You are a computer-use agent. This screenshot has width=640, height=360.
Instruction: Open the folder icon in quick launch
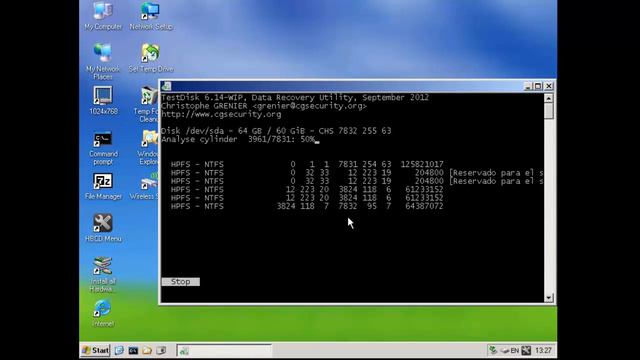coord(147,350)
